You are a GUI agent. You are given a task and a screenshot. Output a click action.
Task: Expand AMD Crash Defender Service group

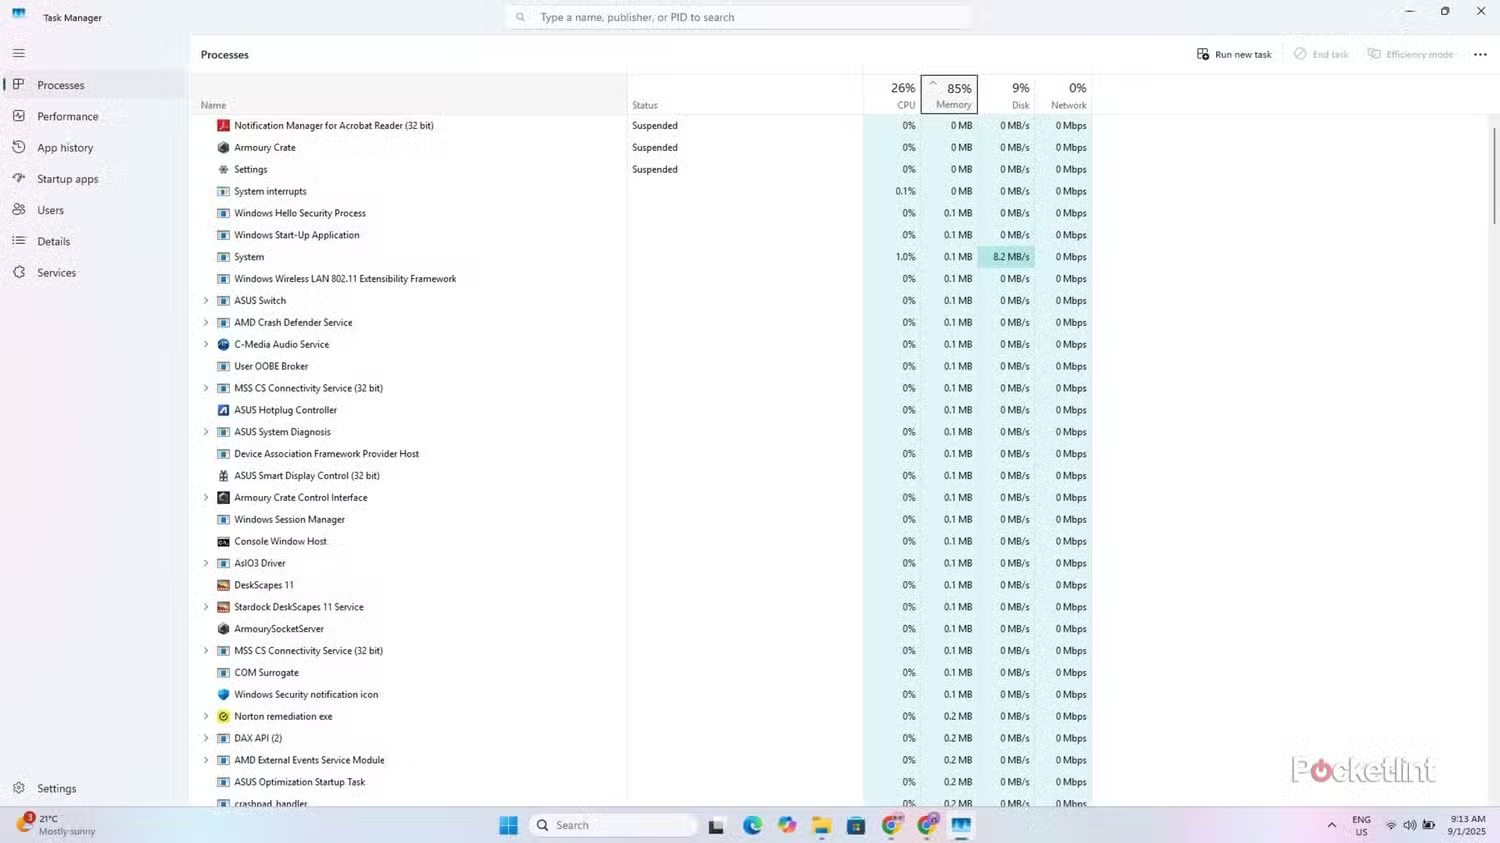[206, 323]
